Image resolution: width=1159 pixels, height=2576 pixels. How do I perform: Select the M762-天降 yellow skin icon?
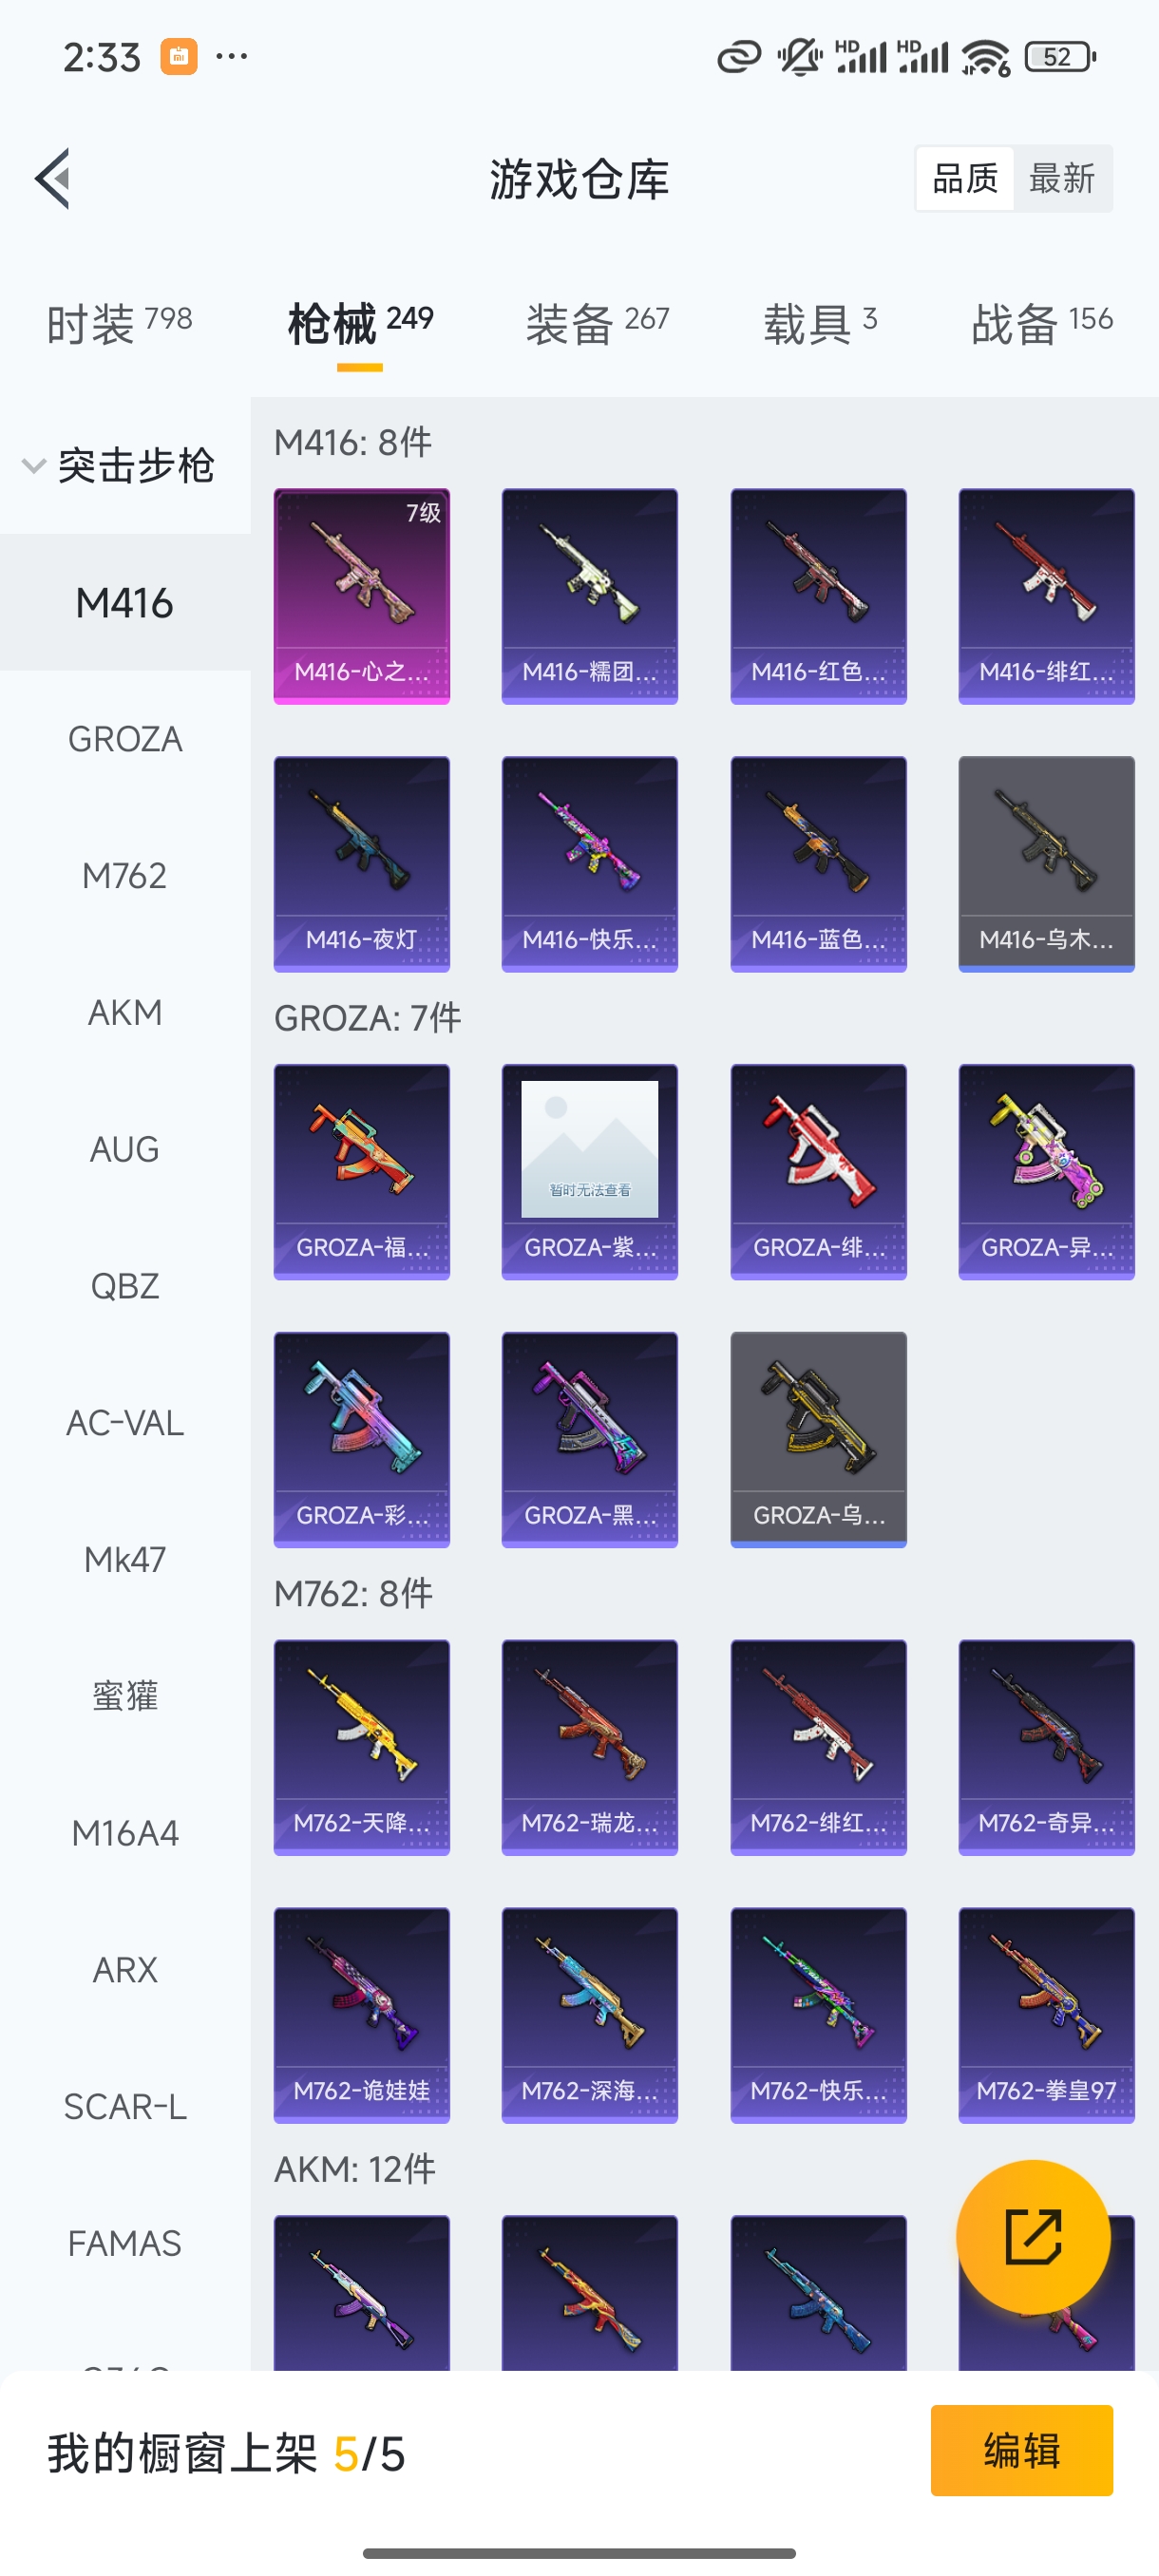coord(362,1747)
